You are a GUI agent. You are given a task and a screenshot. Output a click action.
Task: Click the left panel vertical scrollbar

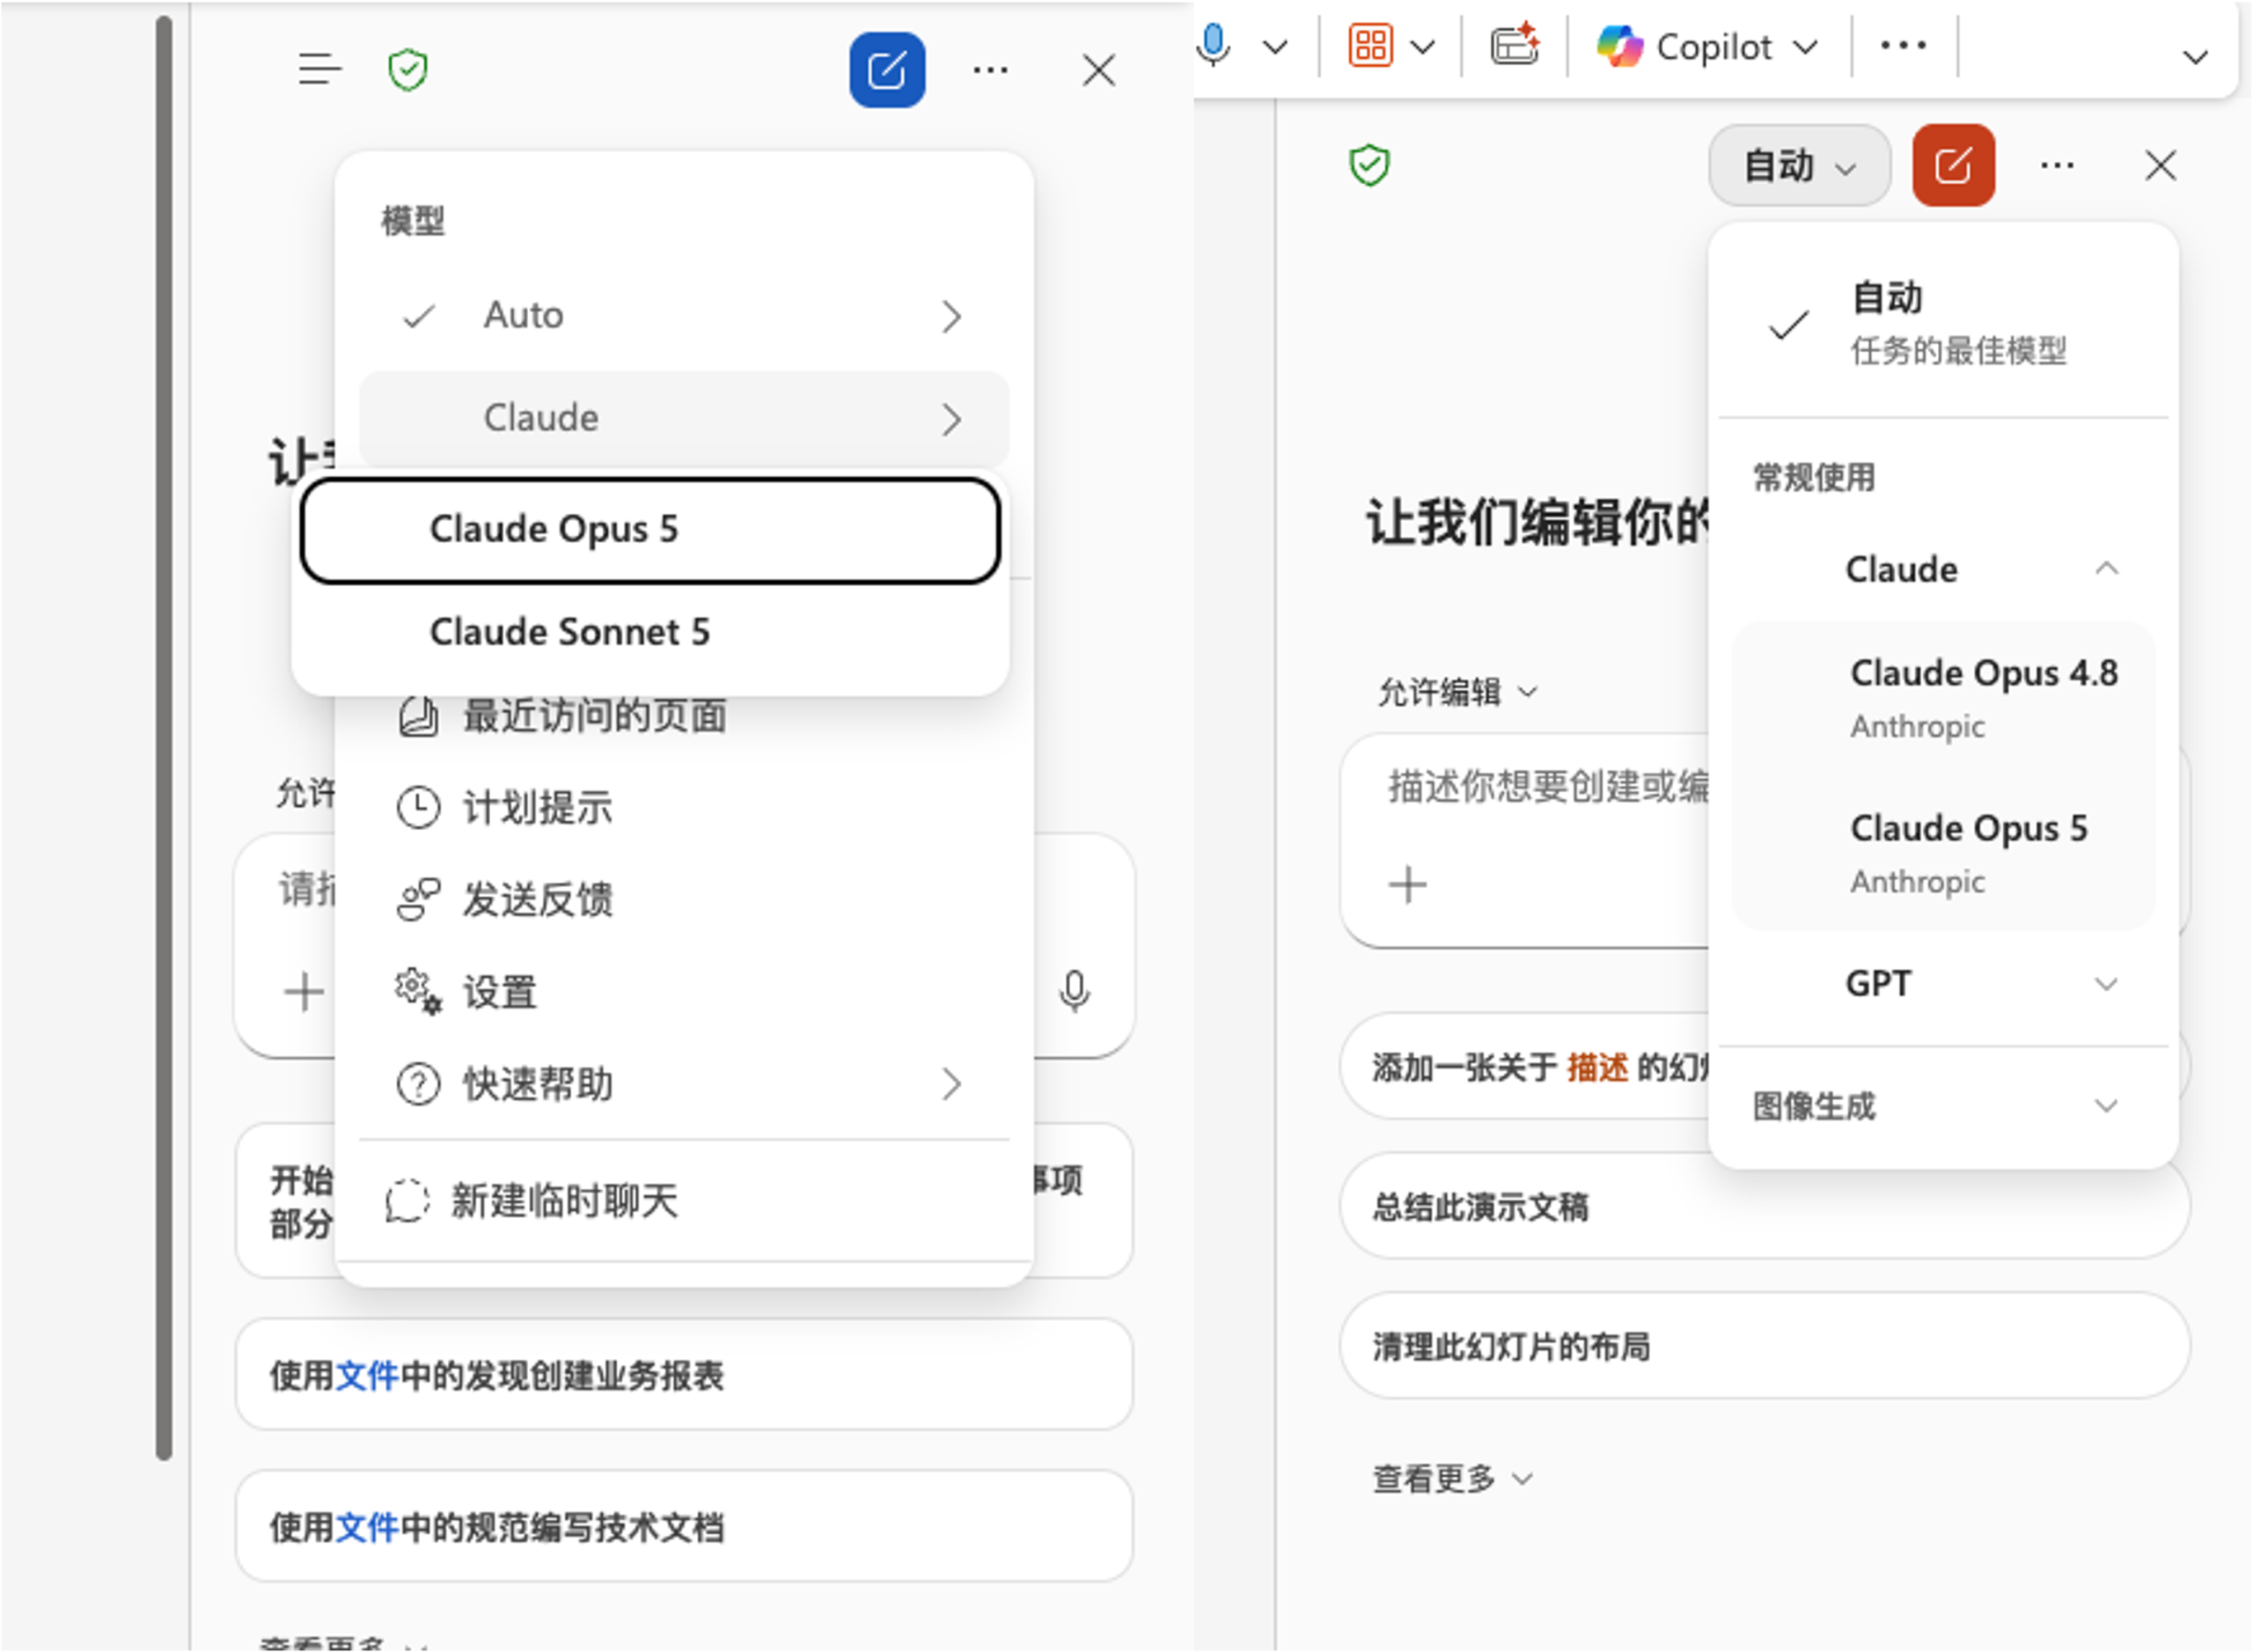[x=164, y=738]
